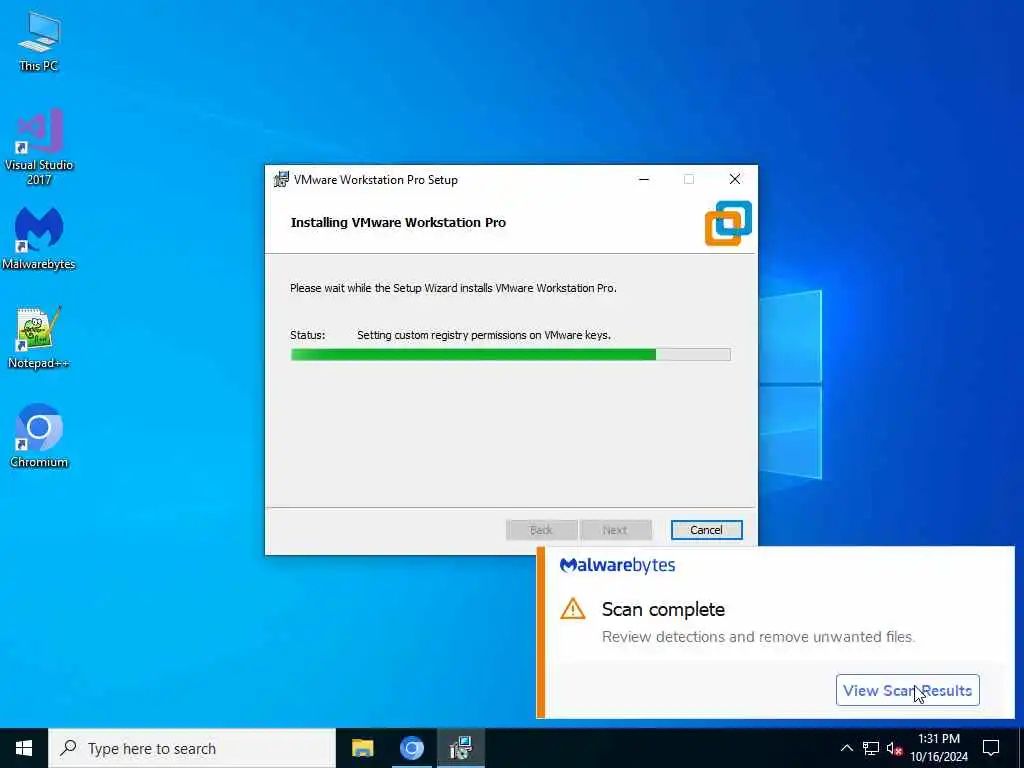The width and height of the screenshot is (1024, 768).
Task: Open the muted volume tray icon
Action: 895,748
